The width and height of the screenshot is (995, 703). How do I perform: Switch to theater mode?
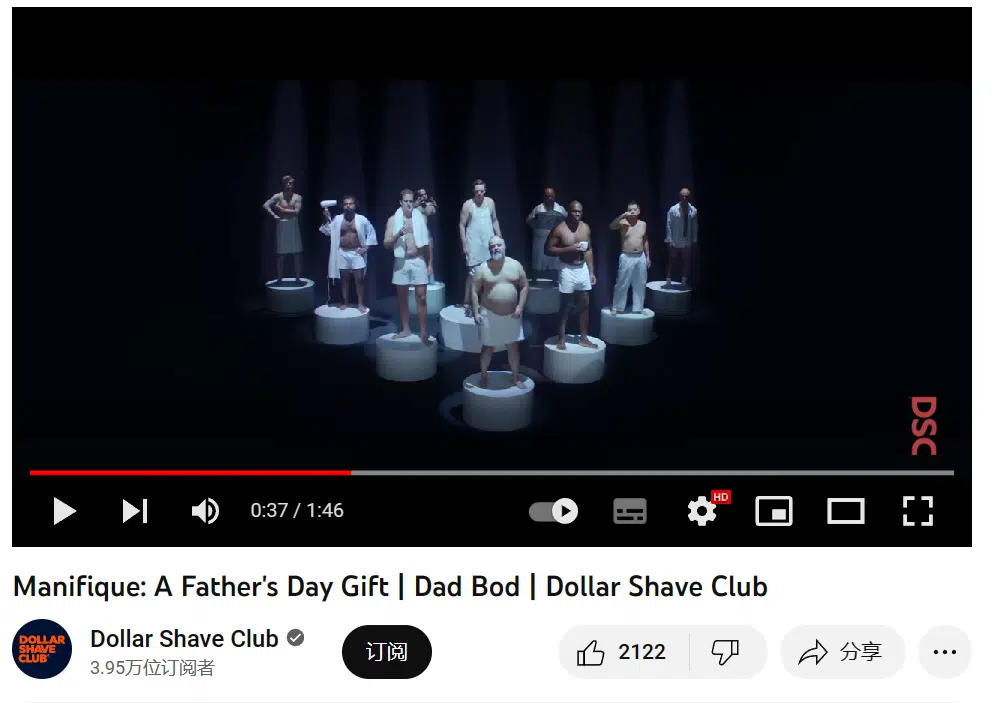846,511
